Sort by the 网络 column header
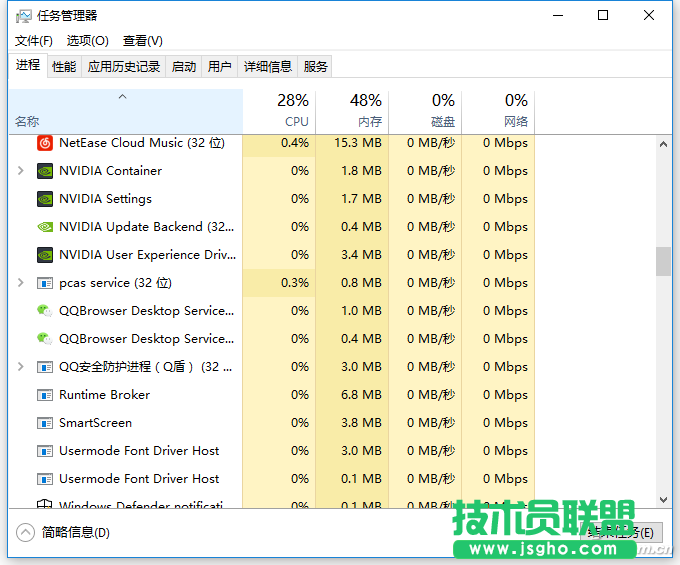 [498, 111]
